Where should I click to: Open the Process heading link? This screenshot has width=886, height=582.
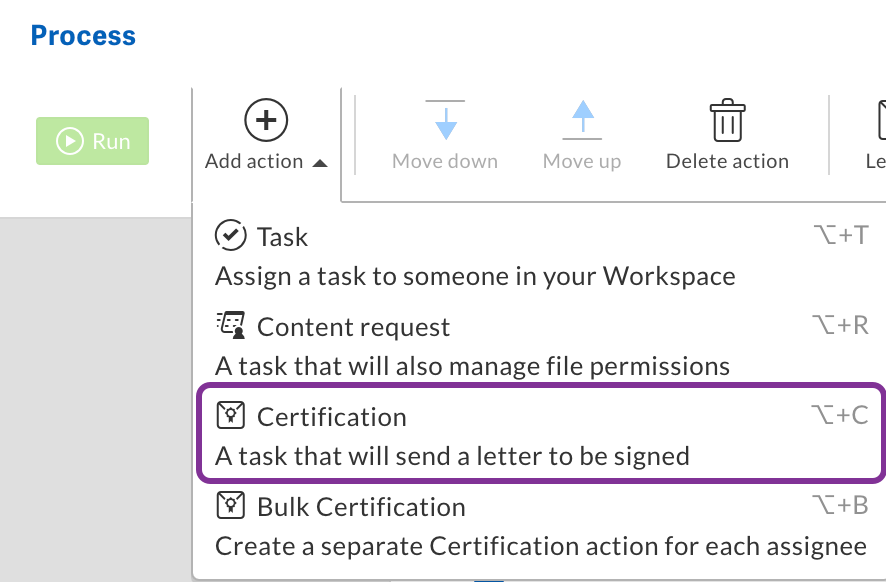(83, 36)
